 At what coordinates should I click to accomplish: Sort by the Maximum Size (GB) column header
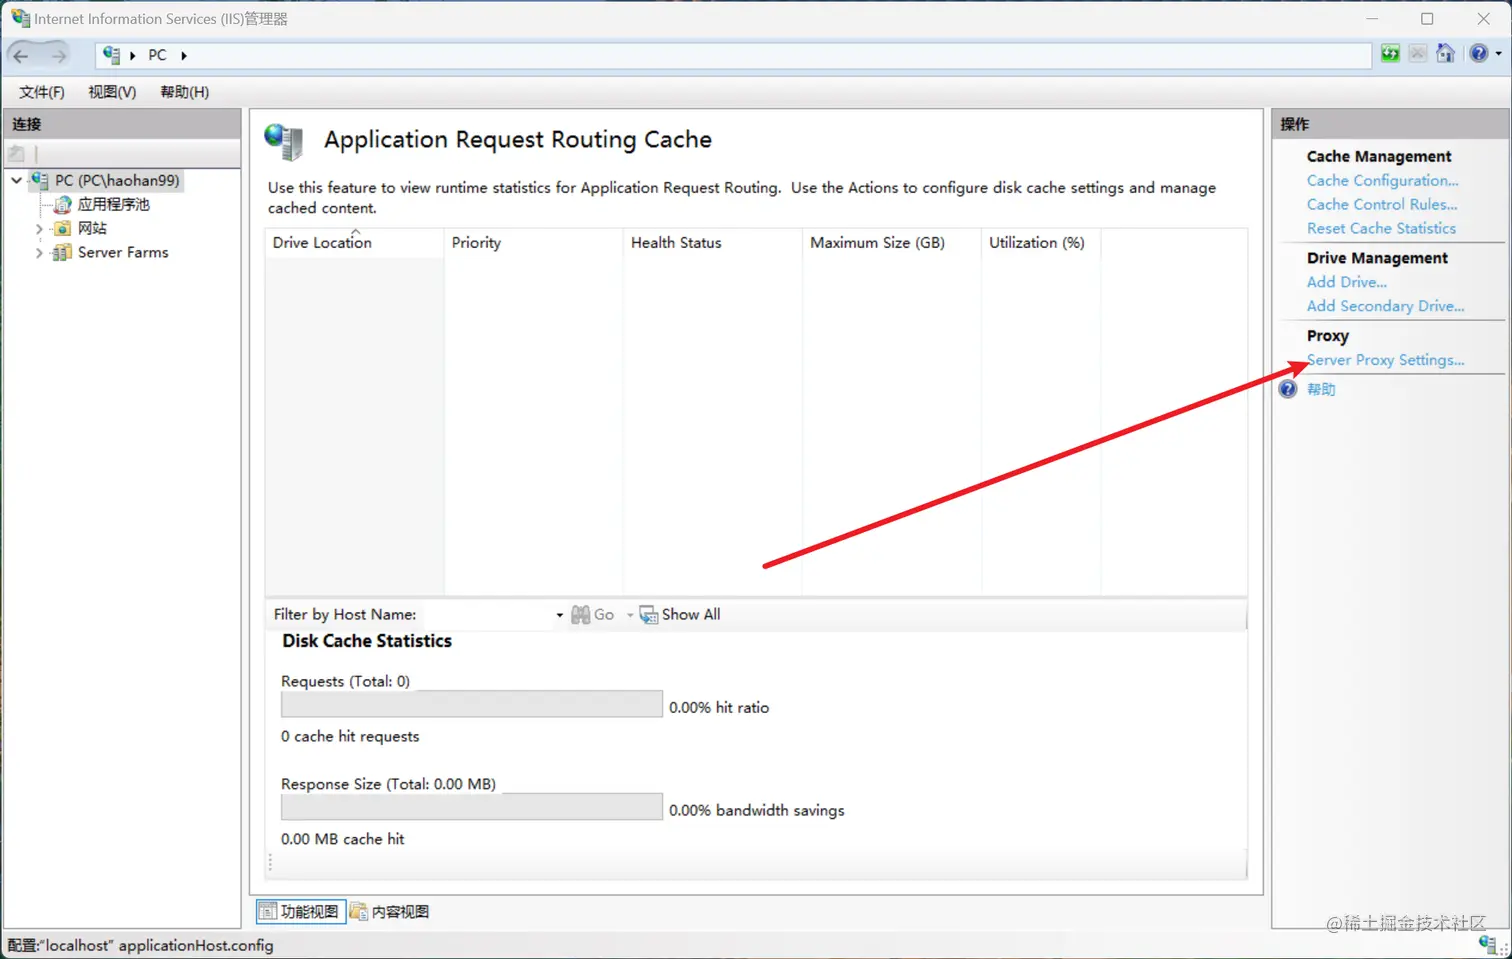[x=891, y=243]
